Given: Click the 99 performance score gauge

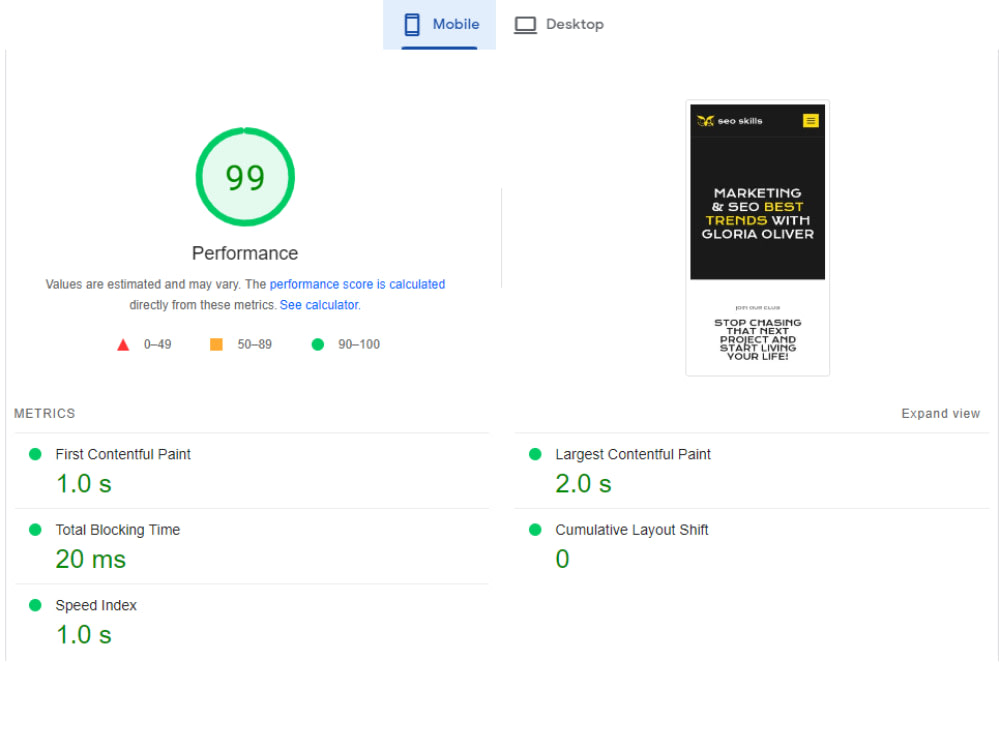Looking at the screenshot, I should 245,177.
